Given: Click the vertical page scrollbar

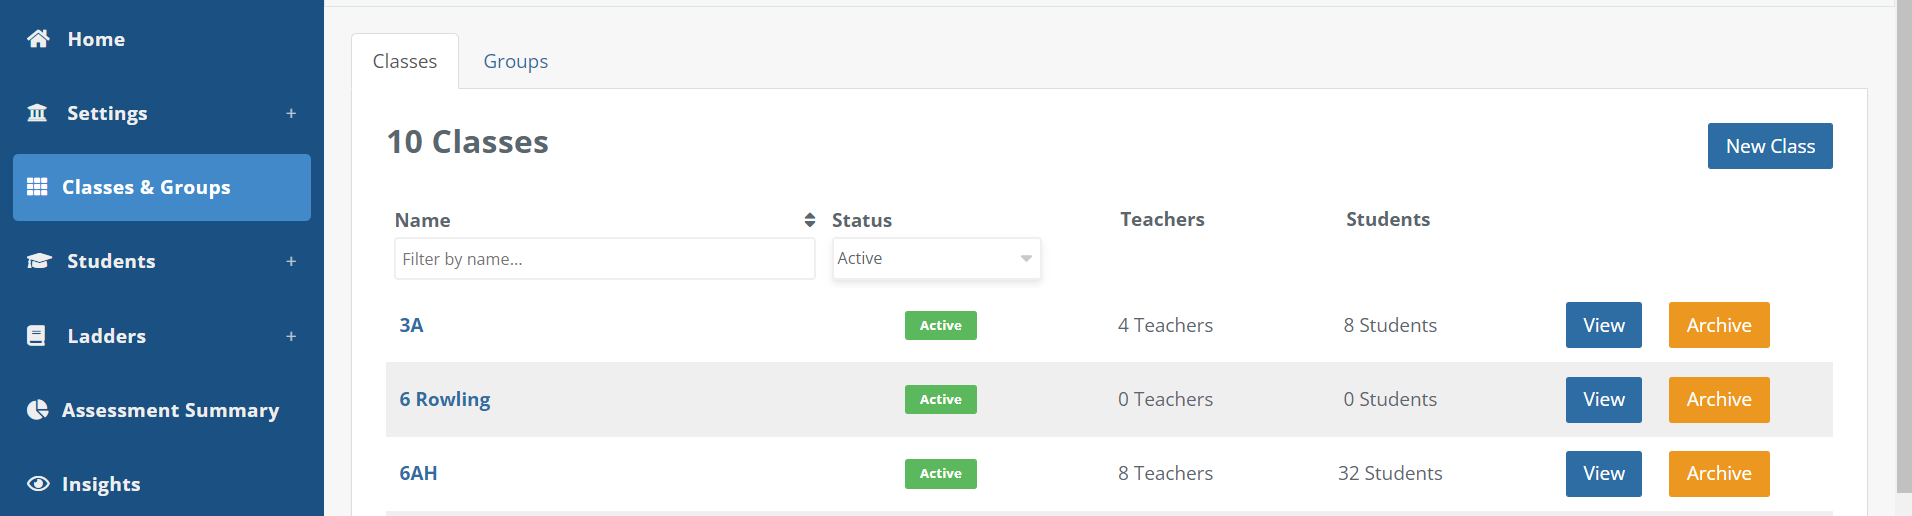Looking at the screenshot, I should tap(1903, 250).
